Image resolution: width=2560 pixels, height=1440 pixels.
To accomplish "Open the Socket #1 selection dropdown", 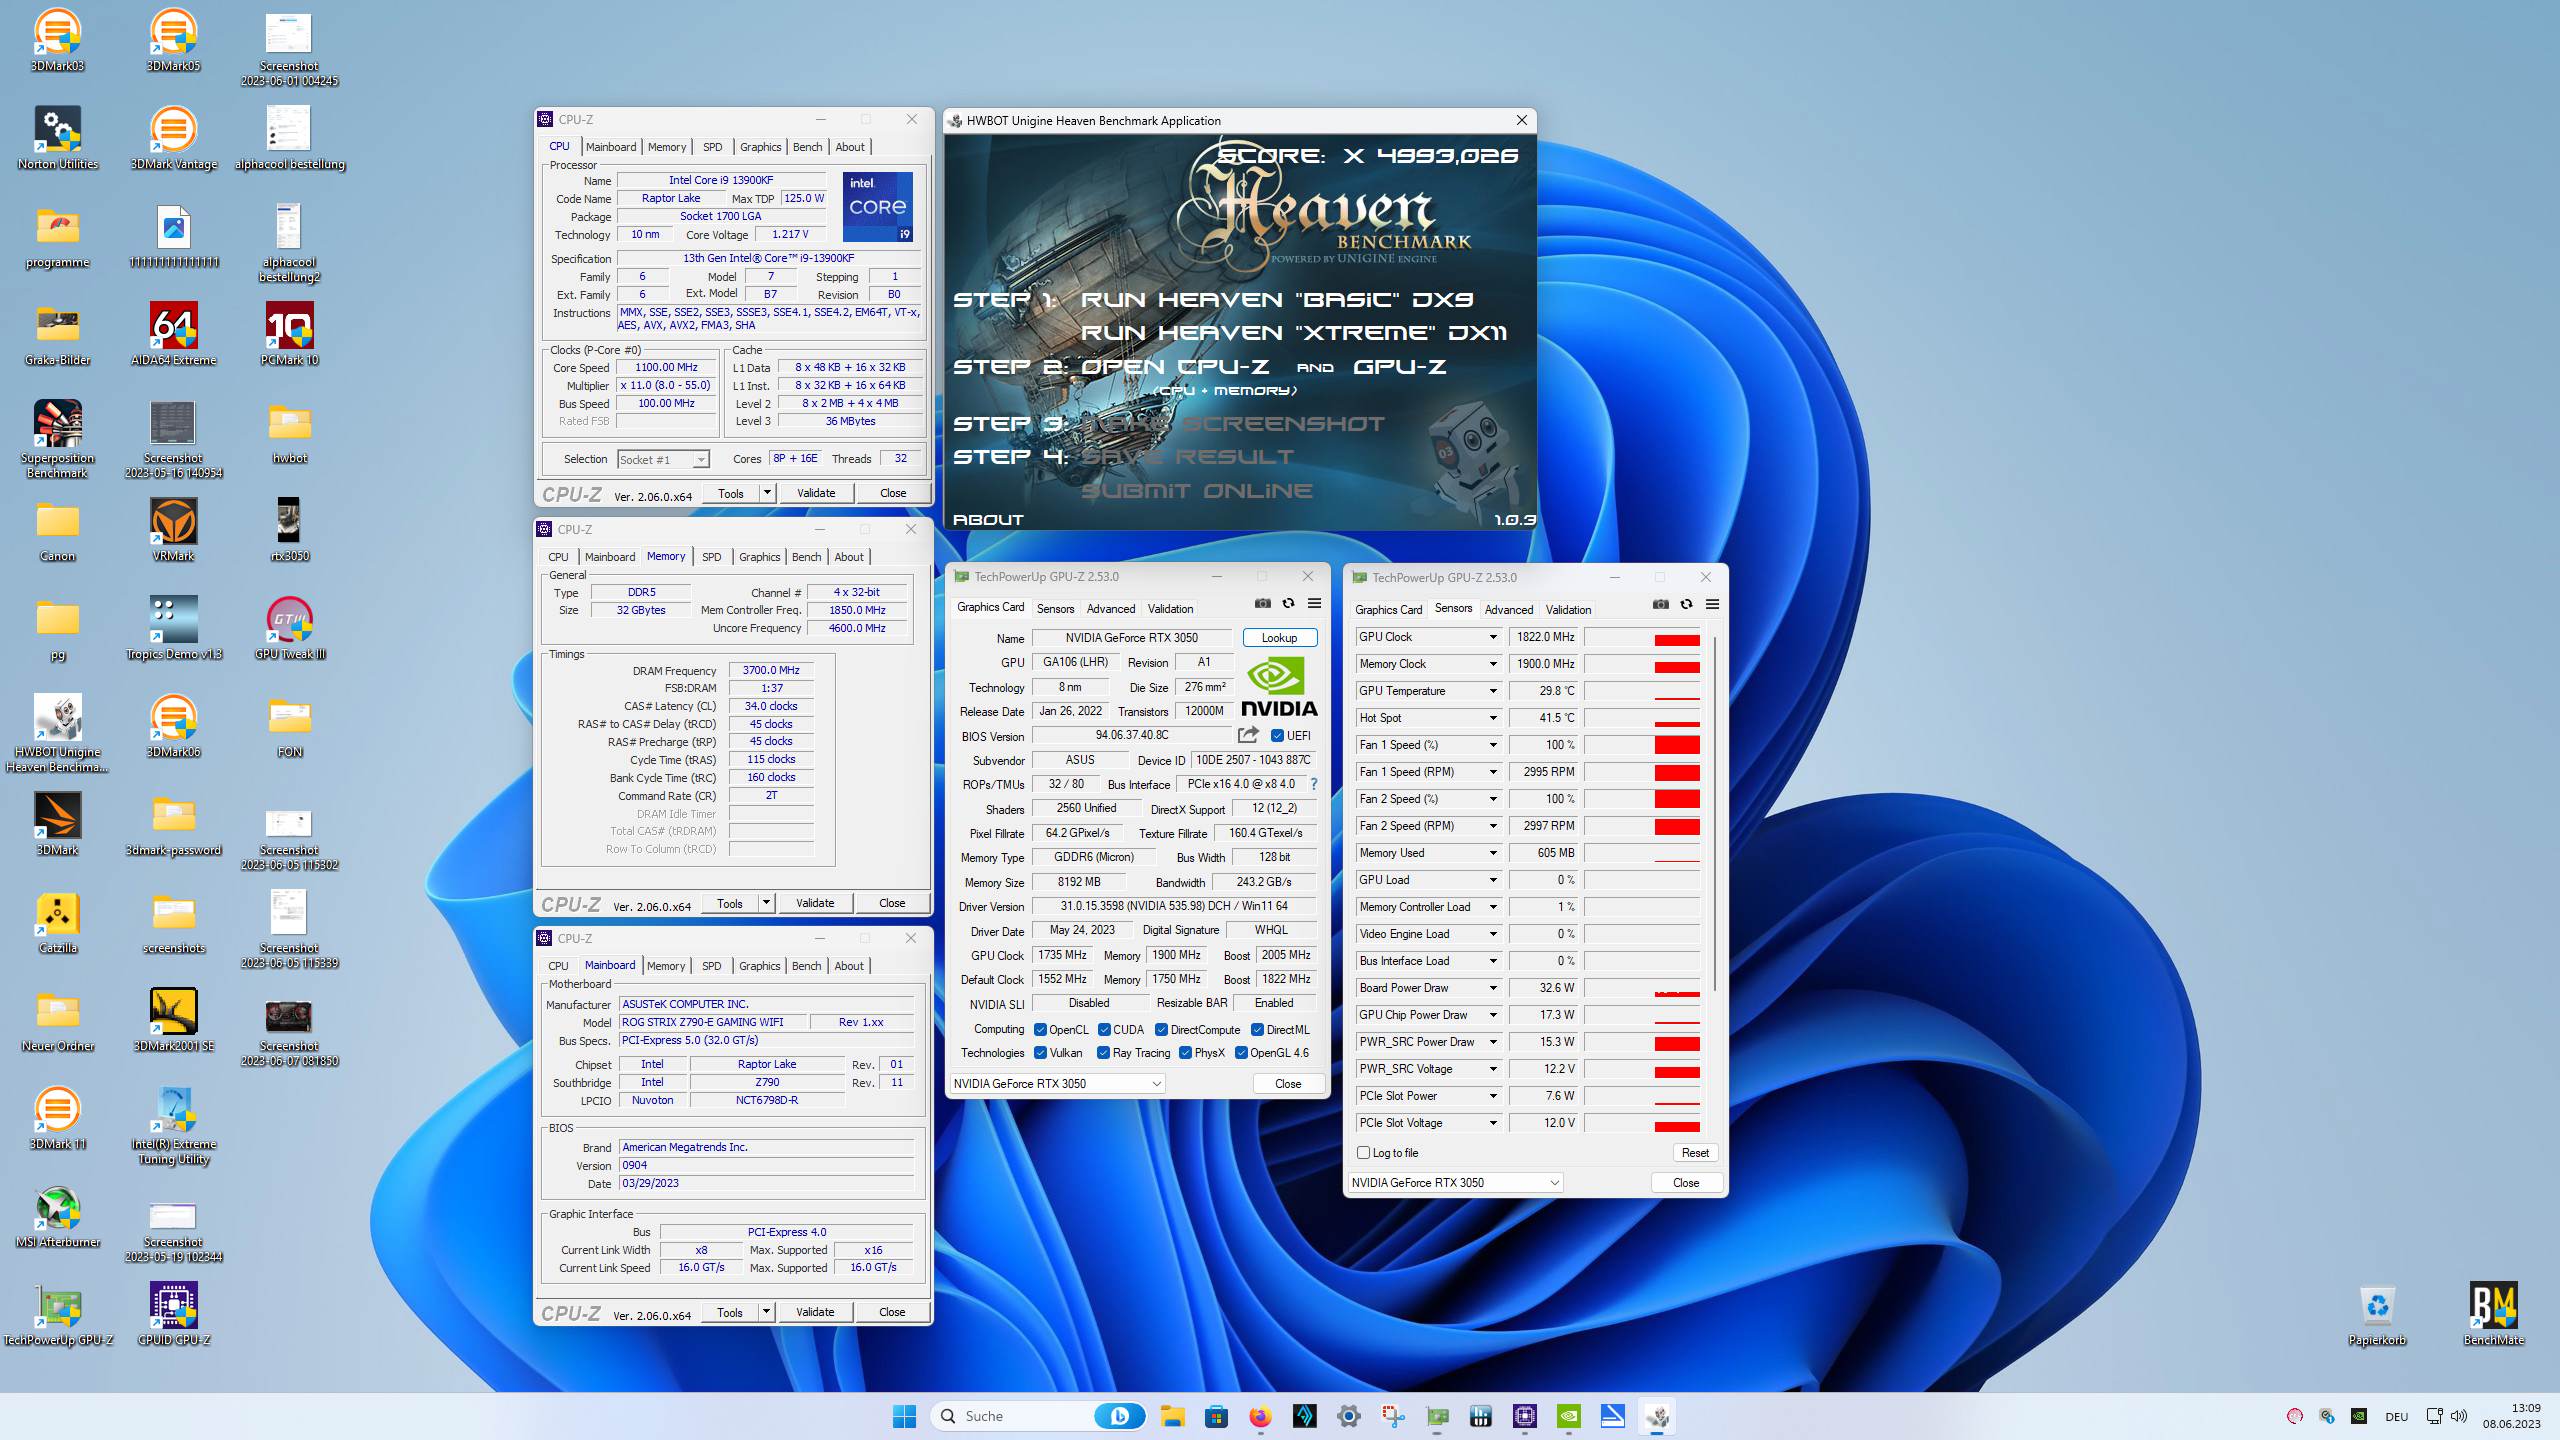I will [x=663, y=459].
